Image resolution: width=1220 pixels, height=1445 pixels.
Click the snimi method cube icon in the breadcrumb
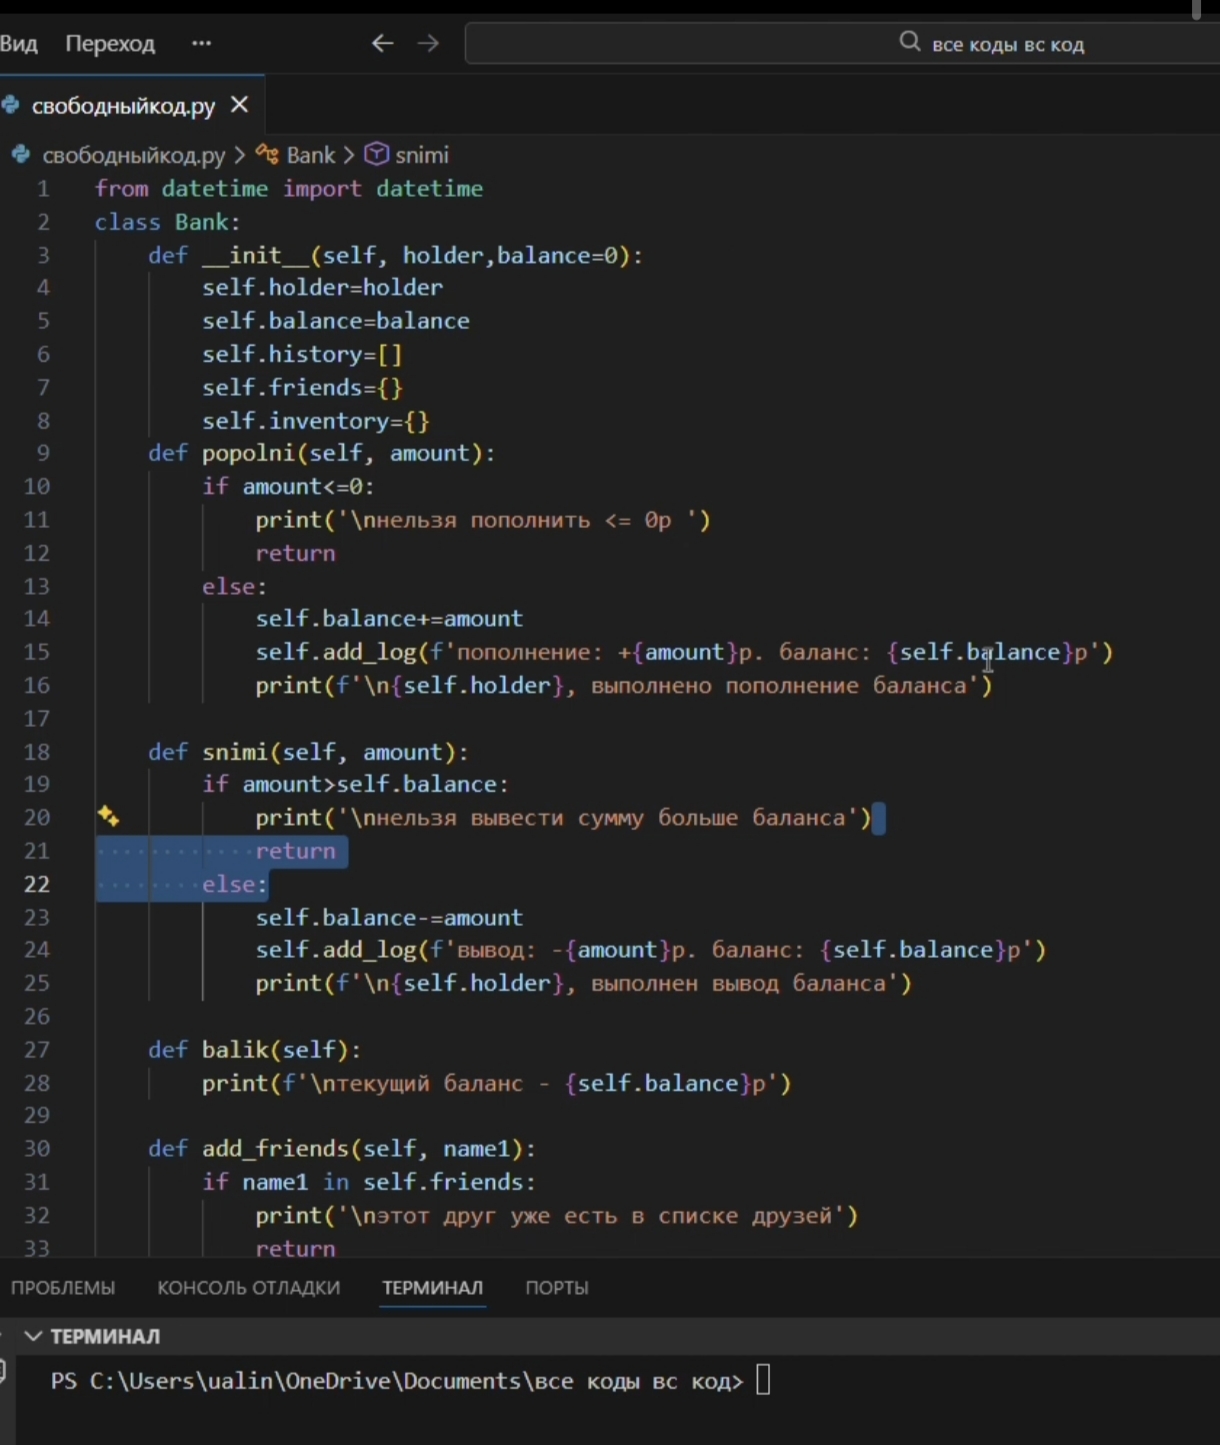click(376, 155)
